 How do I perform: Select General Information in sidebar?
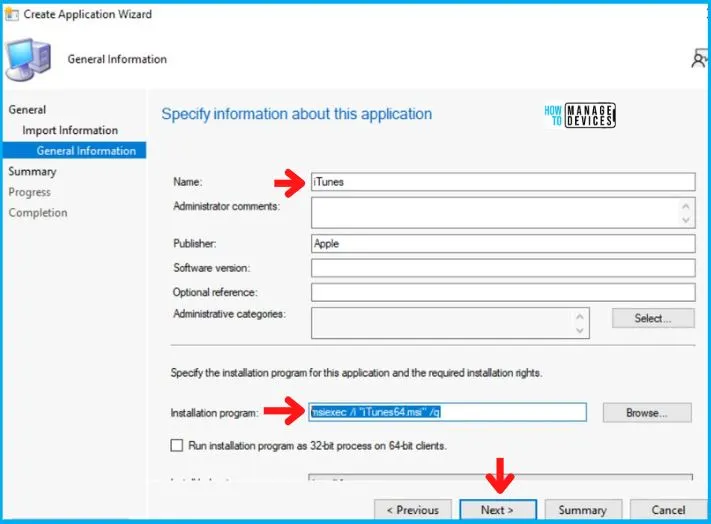click(74, 150)
